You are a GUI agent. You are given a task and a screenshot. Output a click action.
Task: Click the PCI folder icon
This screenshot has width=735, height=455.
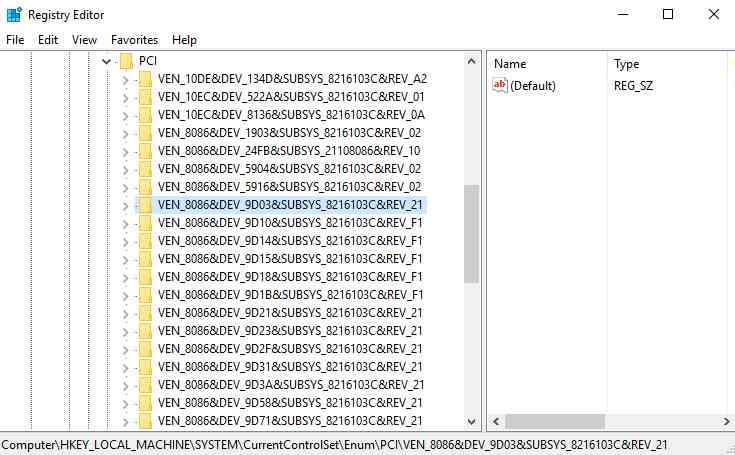point(126,61)
